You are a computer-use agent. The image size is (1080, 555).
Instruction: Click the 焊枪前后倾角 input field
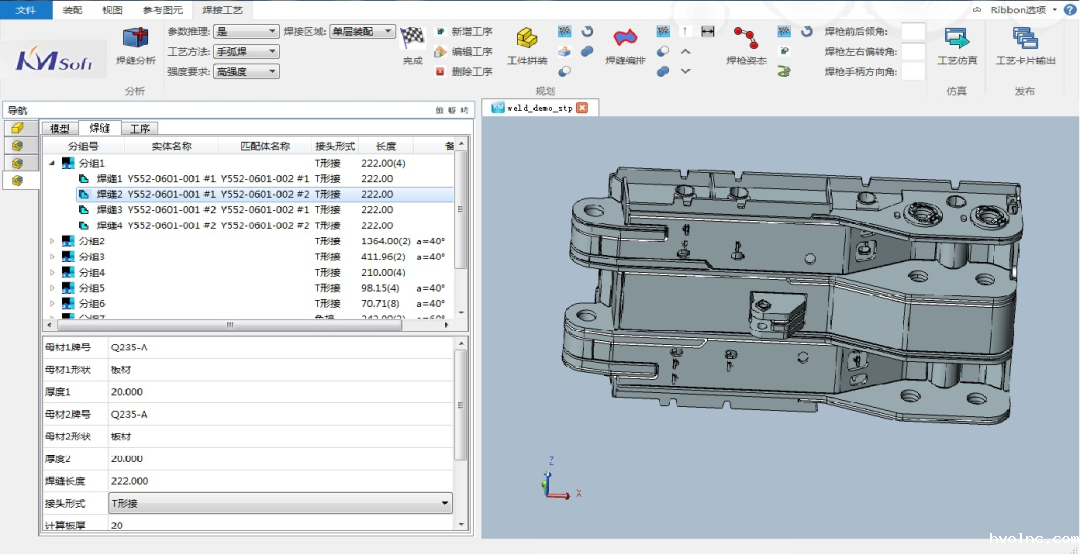(x=912, y=32)
